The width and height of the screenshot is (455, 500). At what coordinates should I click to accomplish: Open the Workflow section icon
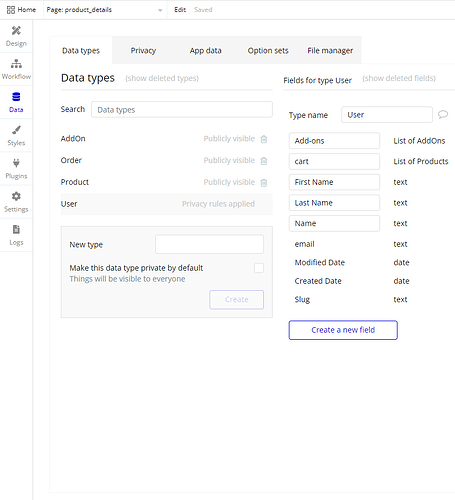16,63
